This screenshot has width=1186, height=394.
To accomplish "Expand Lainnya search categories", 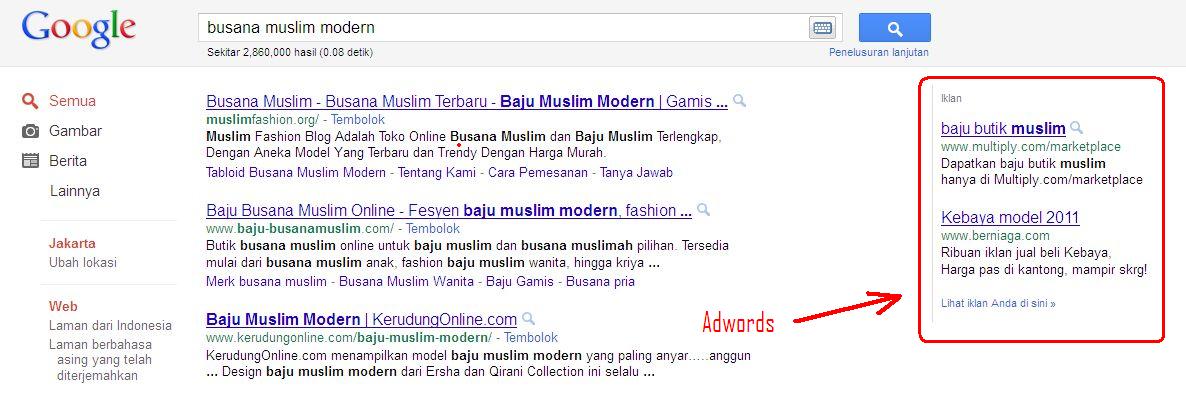I will [x=75, y=191].
